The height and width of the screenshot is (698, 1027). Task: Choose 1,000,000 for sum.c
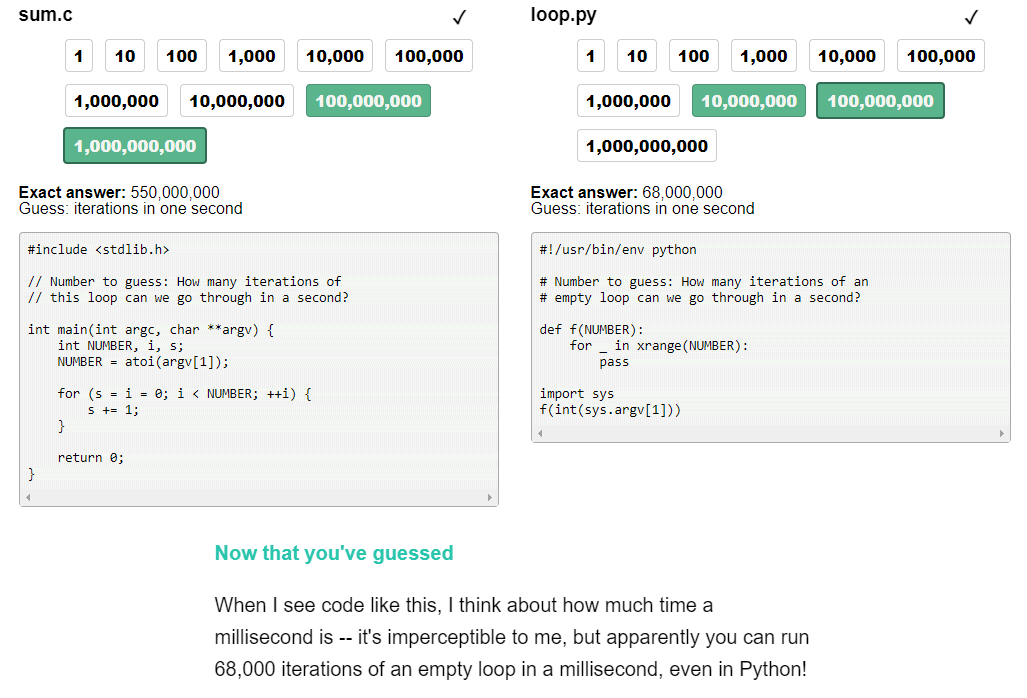click(117, 101)
